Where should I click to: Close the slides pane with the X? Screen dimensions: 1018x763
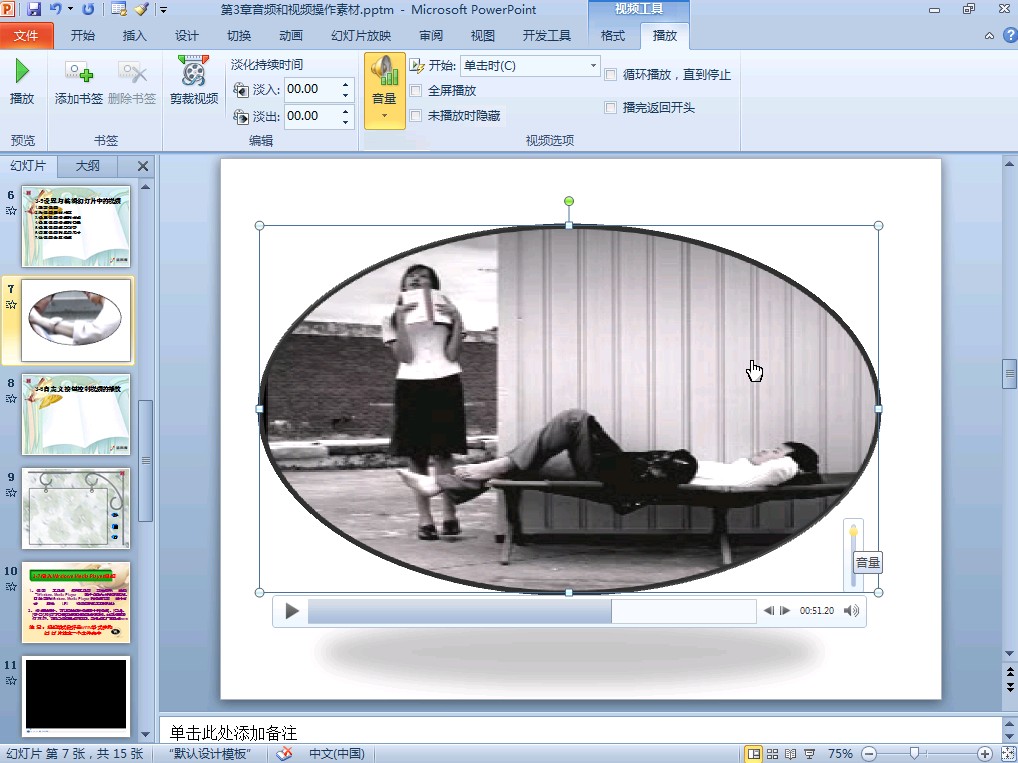142,166
